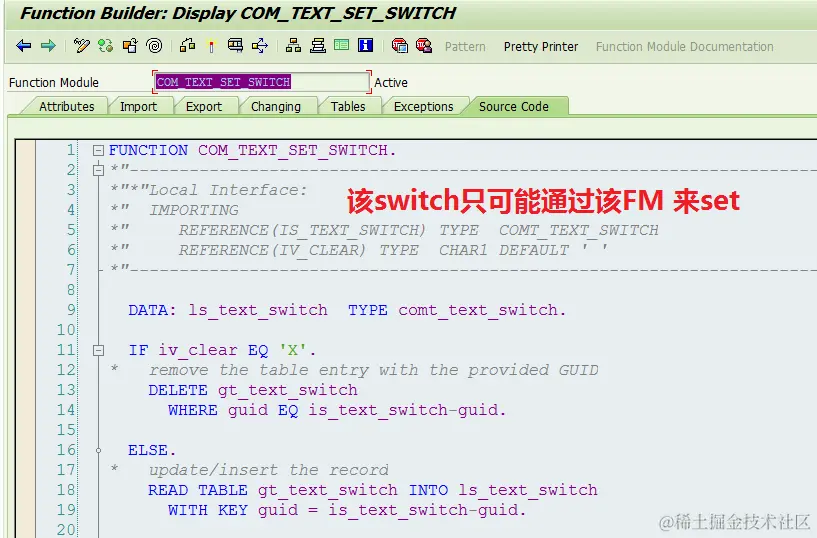Viewport: 817px width, 538px height.
Task: Show the Display Object List hierarchy icon
Action: [293, 46]
